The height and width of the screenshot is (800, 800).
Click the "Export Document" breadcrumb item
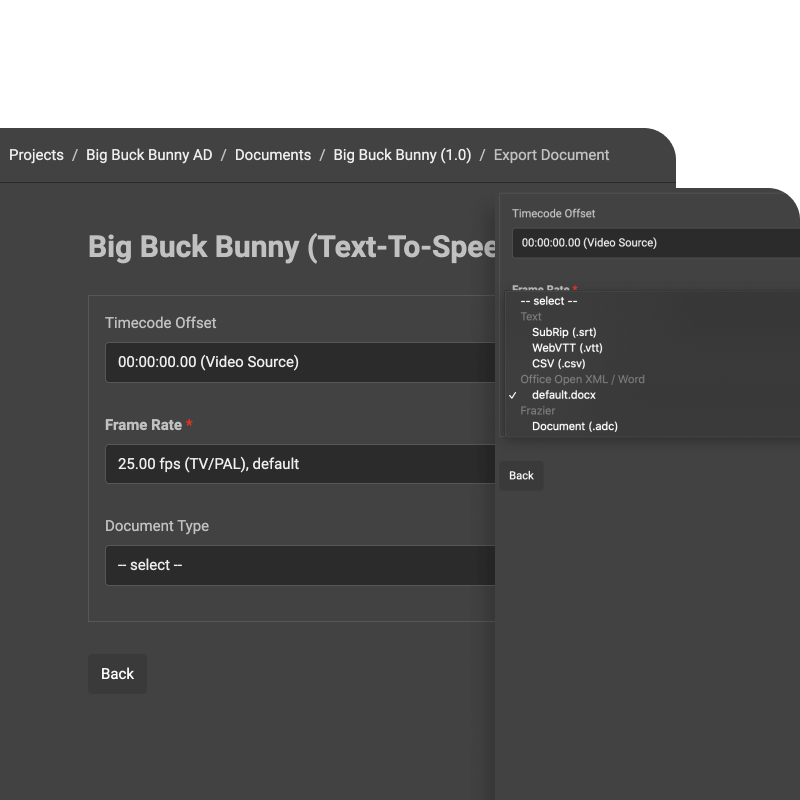551,155
